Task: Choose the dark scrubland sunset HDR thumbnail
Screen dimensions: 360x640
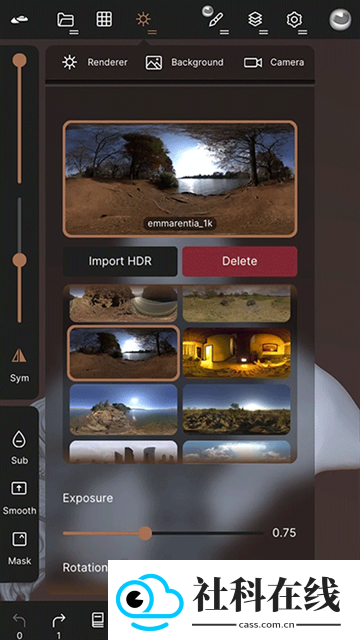Action: (x=237, y=409)
